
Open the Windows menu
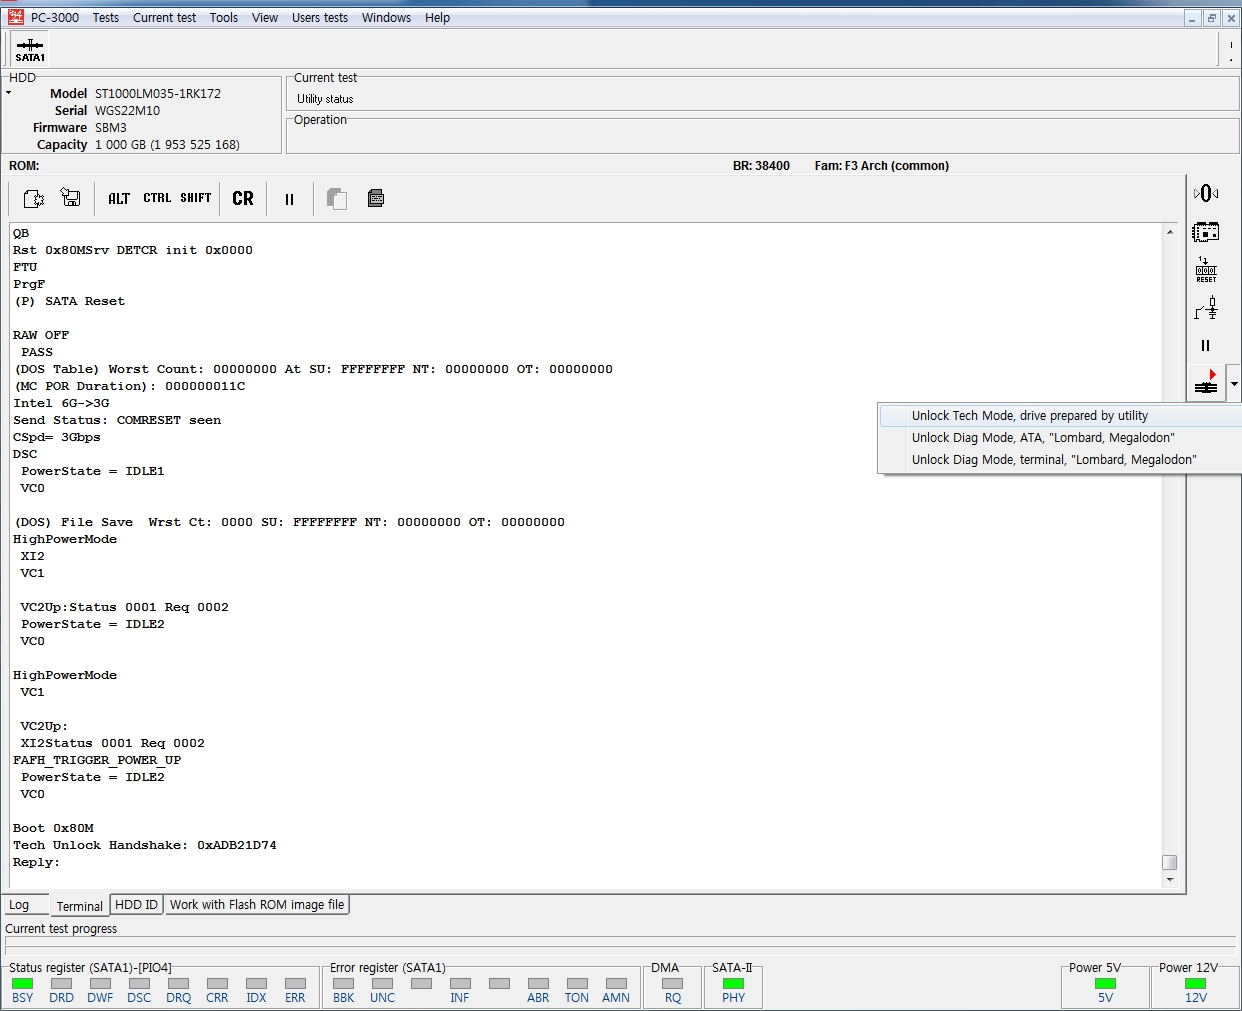(386, 18)
